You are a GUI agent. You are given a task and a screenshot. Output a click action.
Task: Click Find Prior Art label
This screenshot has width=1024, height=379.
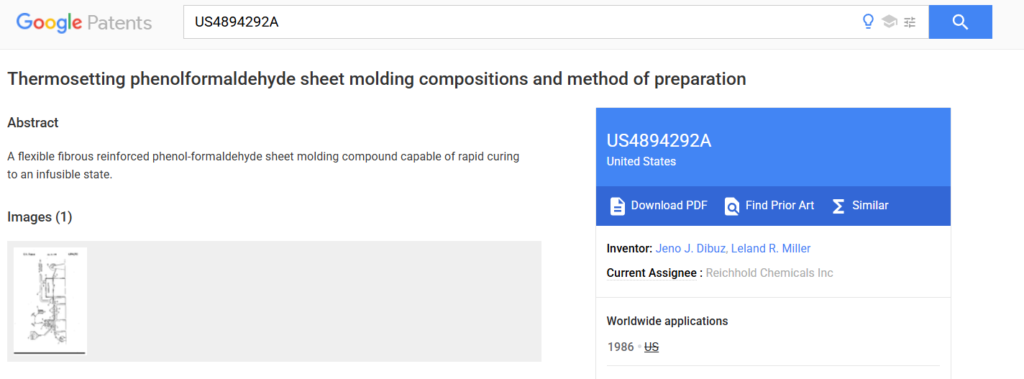pos(780,205)
